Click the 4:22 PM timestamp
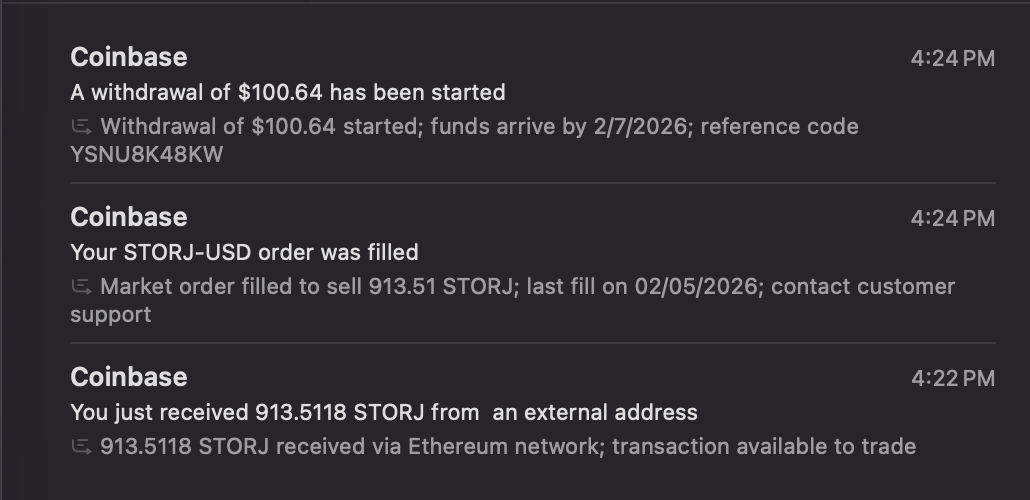This screenshot has height=500, width=1030. pos(952,379)
